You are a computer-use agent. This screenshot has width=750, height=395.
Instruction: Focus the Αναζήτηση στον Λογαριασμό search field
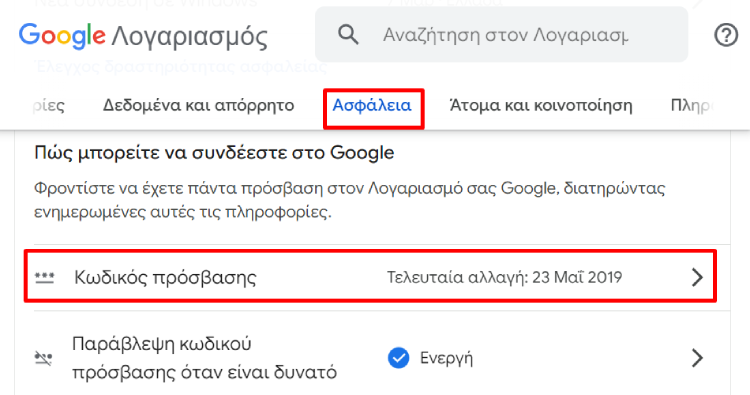click(x=501, y=34)
